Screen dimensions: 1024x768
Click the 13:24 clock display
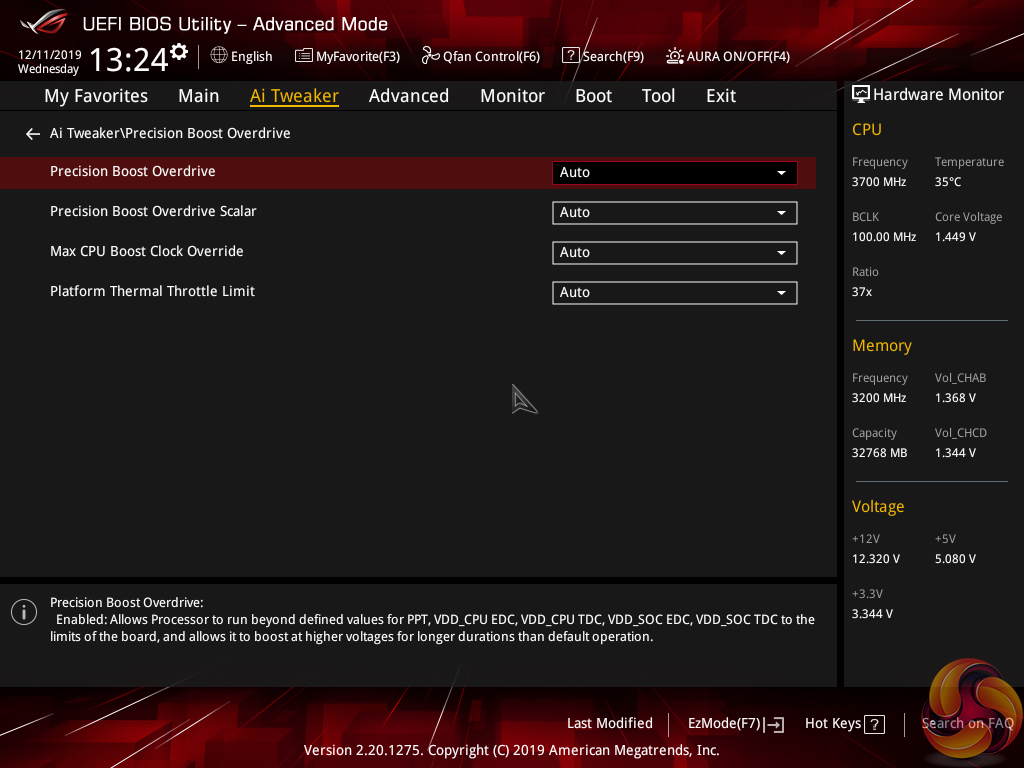(x=129, y=60)
